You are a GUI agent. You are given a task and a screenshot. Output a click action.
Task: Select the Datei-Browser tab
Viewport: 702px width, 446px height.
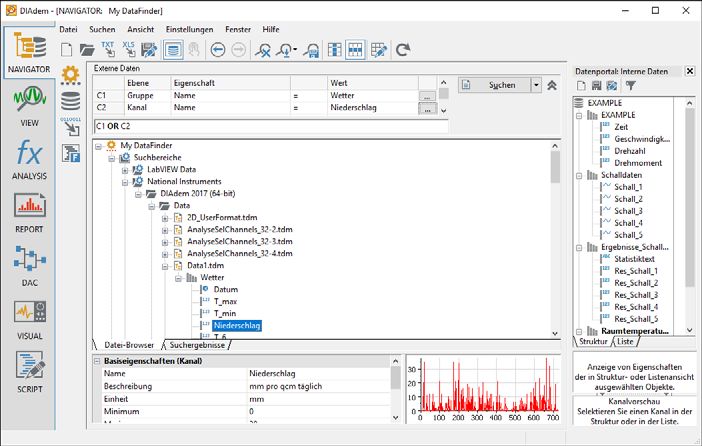[x=128, y=345]
